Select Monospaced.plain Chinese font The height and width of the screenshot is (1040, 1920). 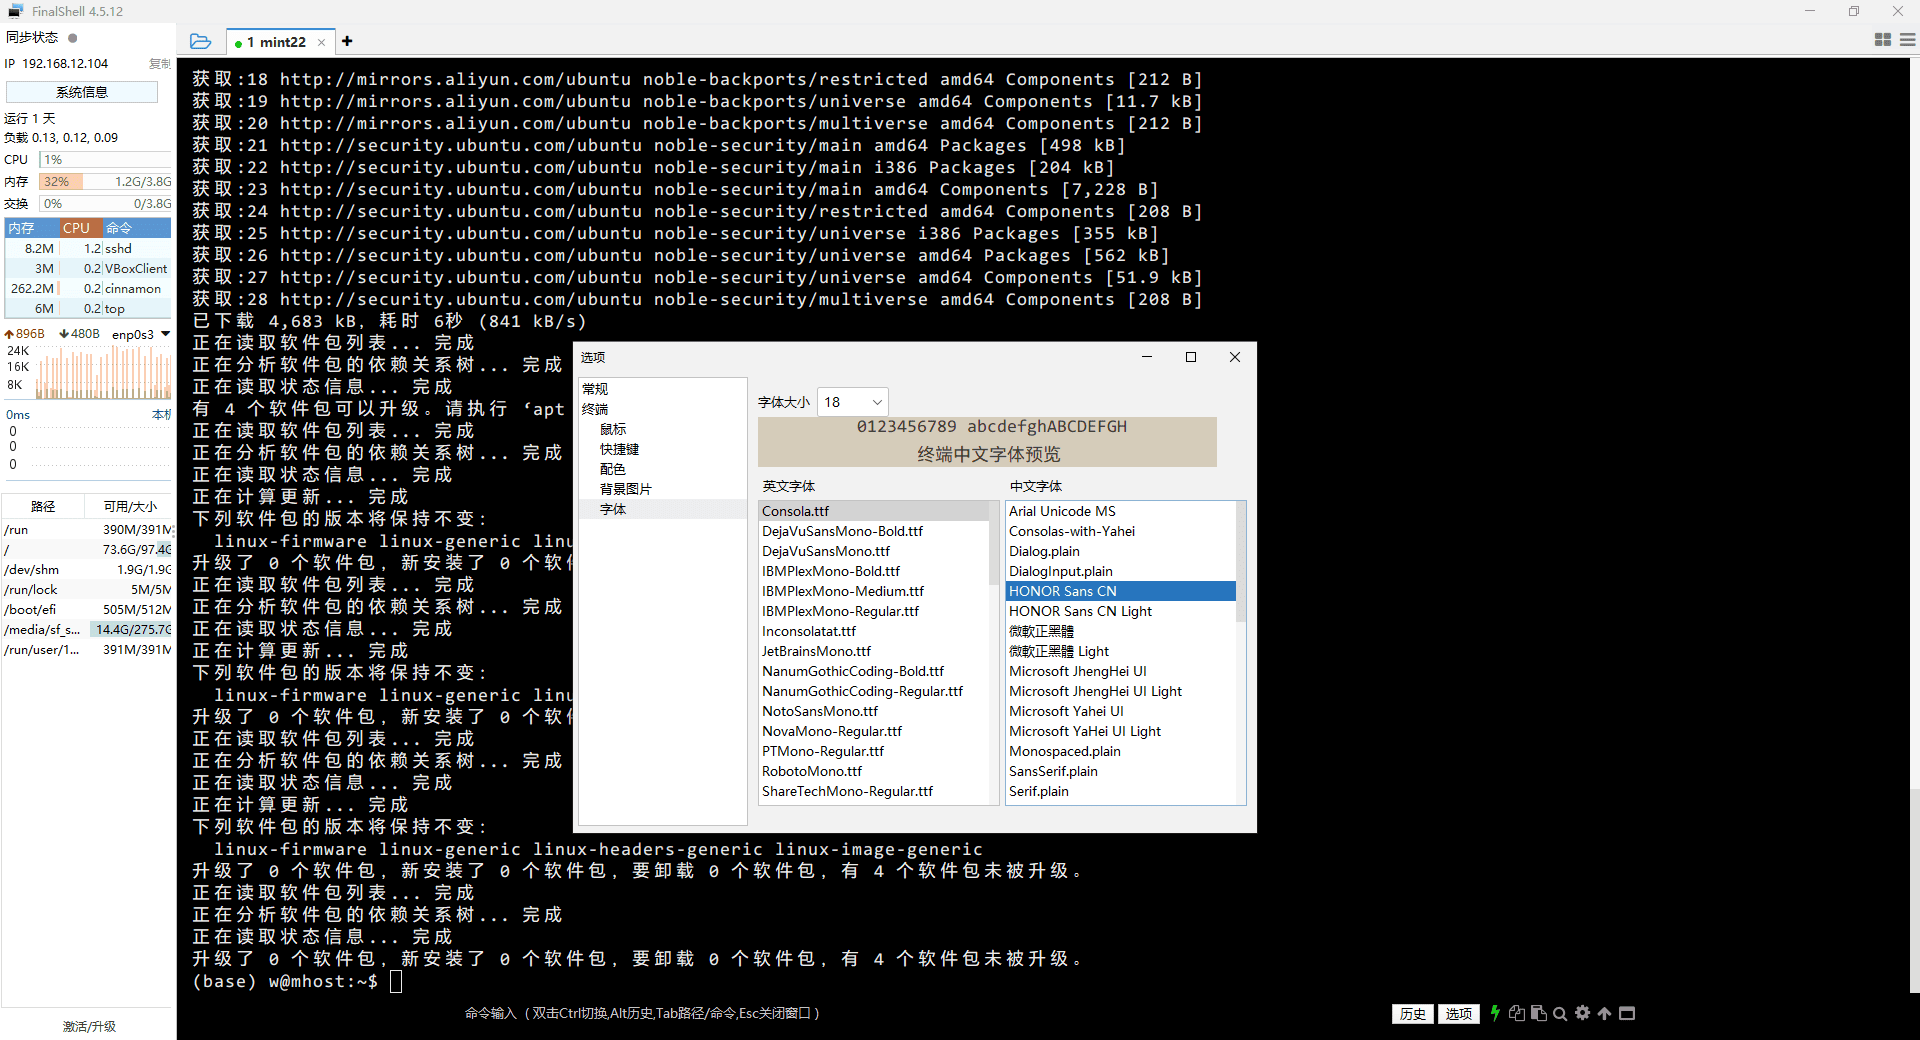click(x=1121, y=751)
